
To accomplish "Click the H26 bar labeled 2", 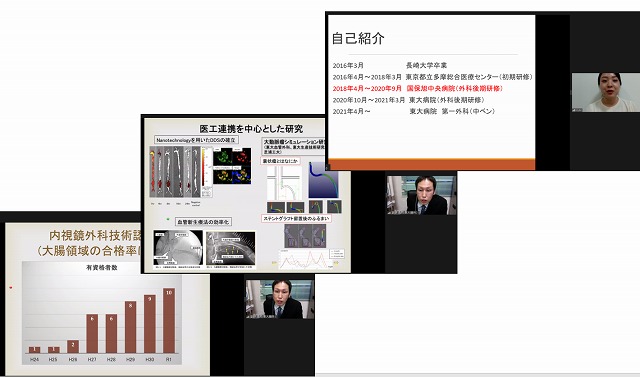I will coord(73,347).
